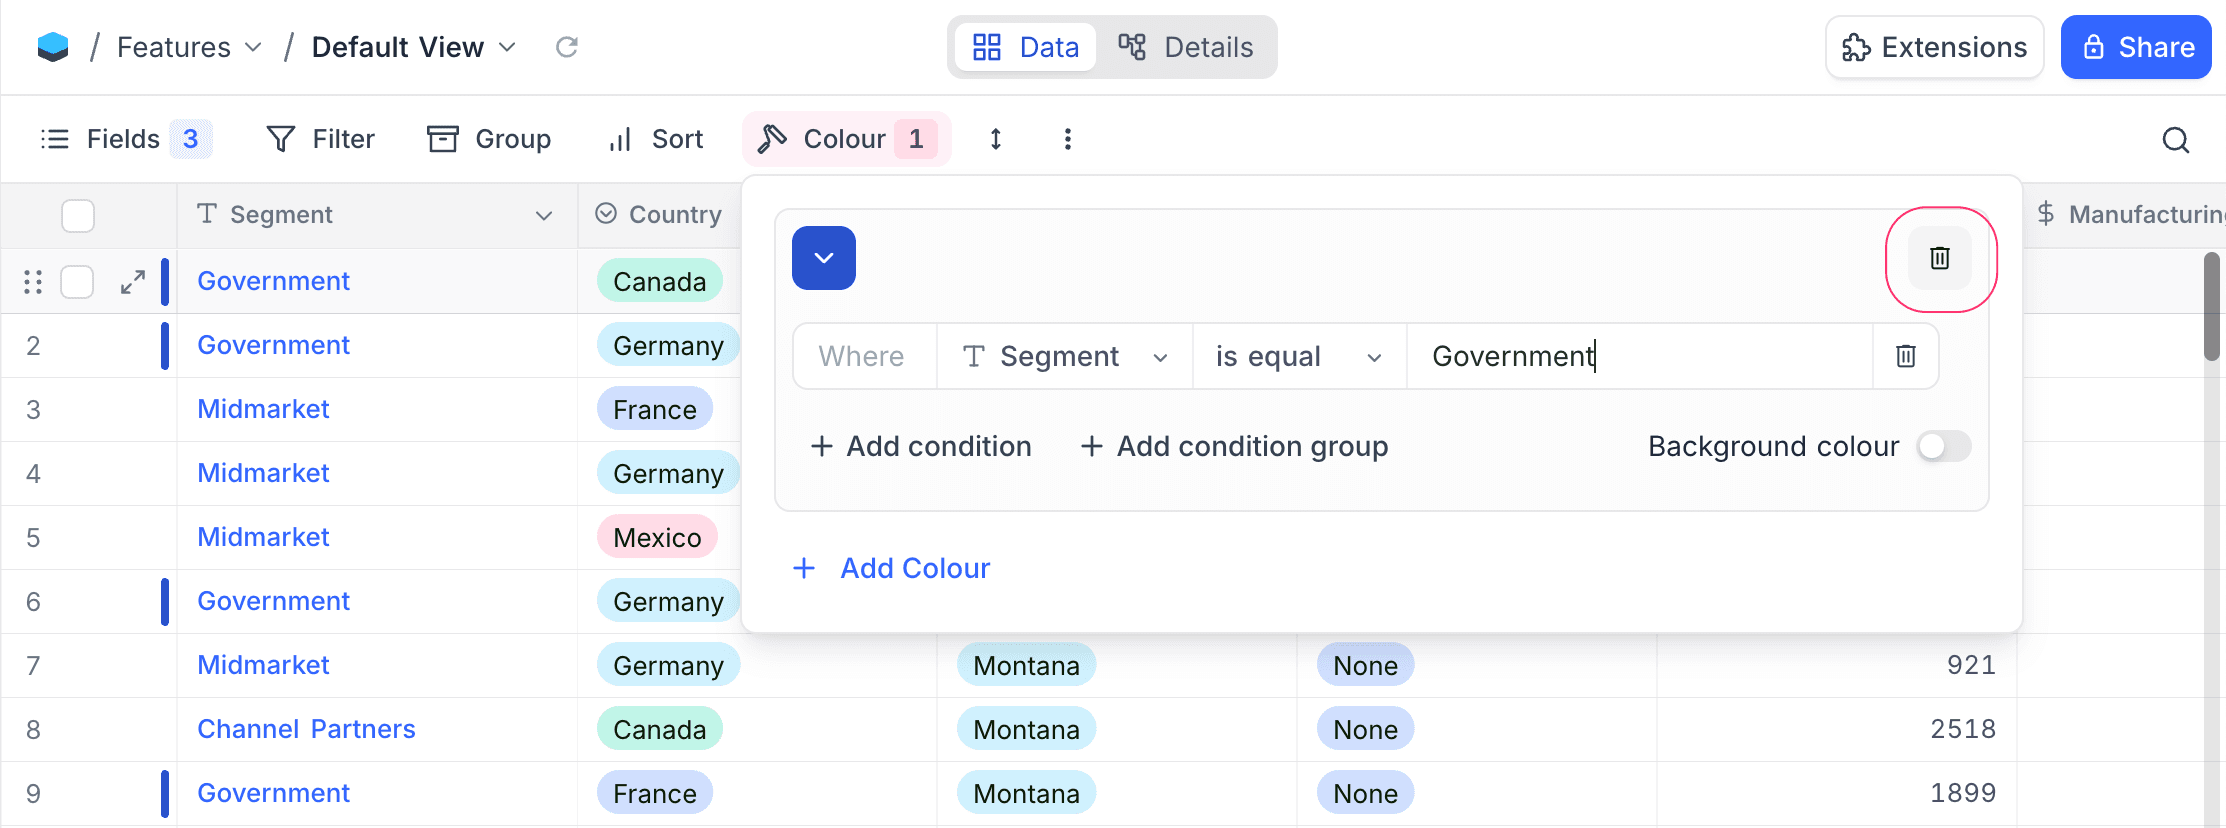
Task: Click the blue Share button
Action: tap(2135, 47)
